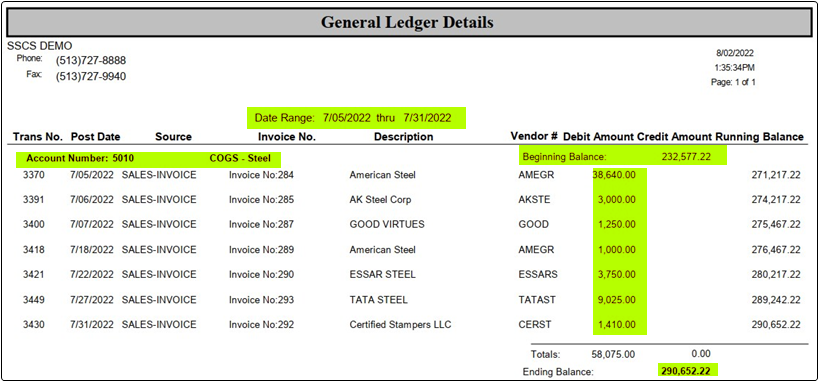Viewport: 820px width, 382px height.
Task: Click the General Ledger Details report title
Action: [x=407, y=23]
